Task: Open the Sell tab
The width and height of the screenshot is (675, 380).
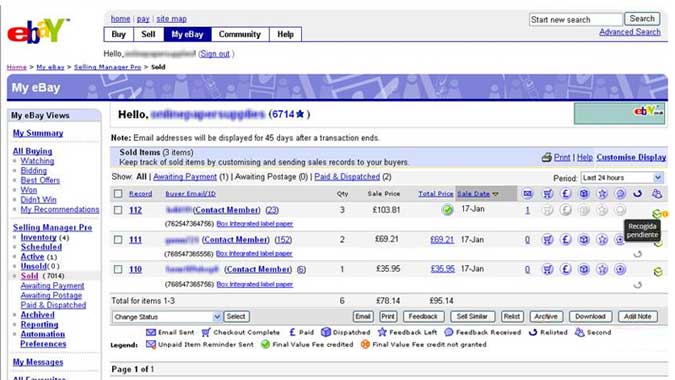Action: tap(148, 34)
